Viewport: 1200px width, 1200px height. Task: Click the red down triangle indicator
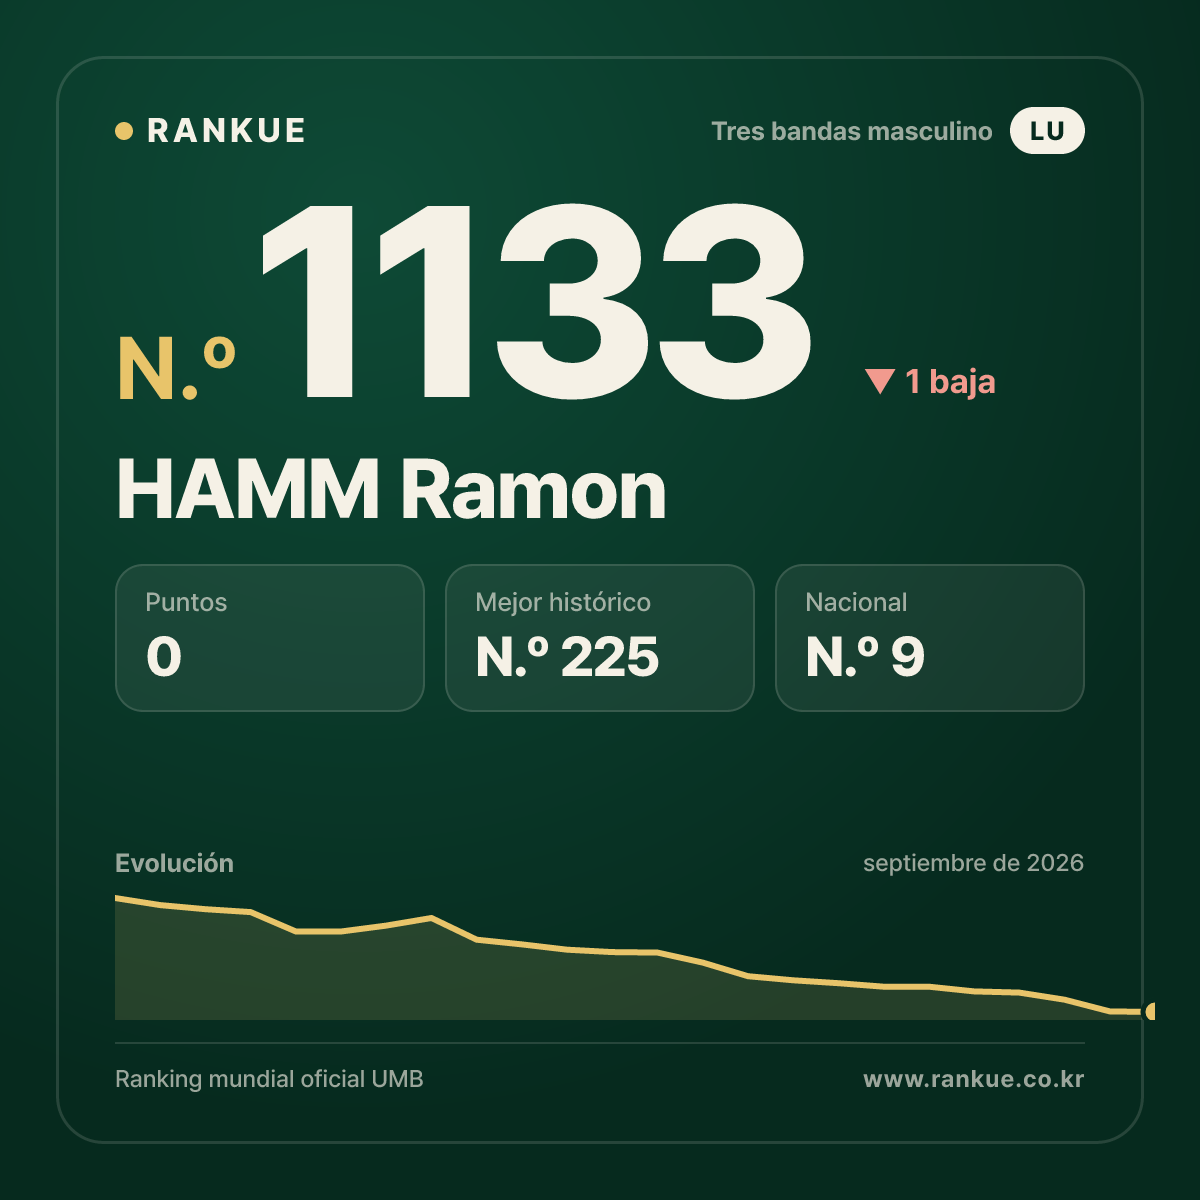coord(880,381)
